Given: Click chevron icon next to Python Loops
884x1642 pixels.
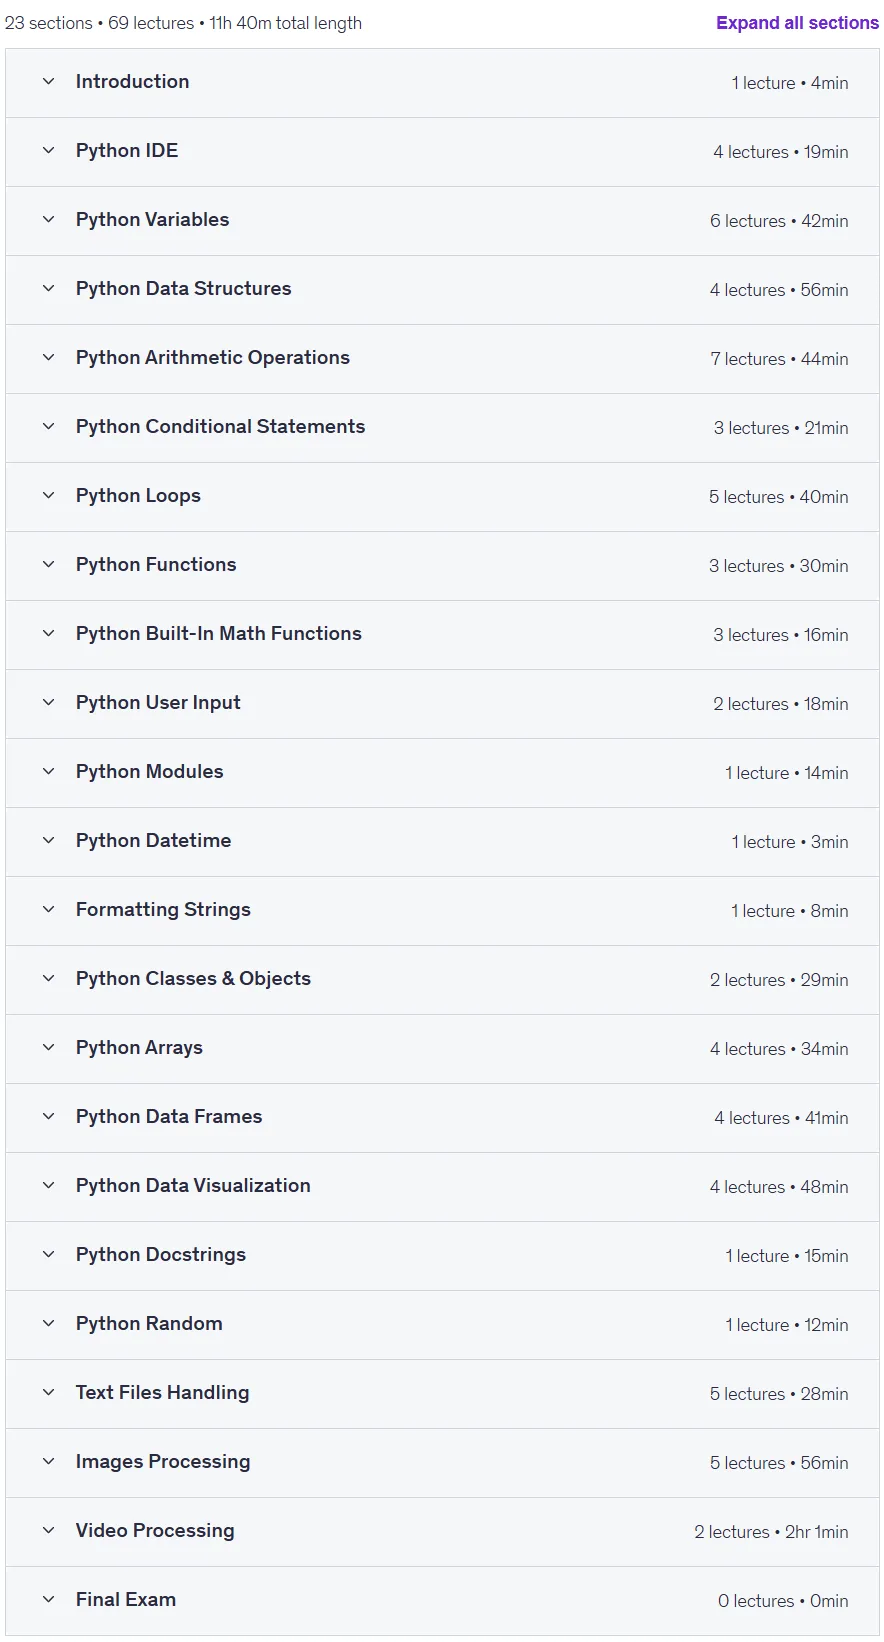Looking at the screenshot, I should click(x=48, y=495).
